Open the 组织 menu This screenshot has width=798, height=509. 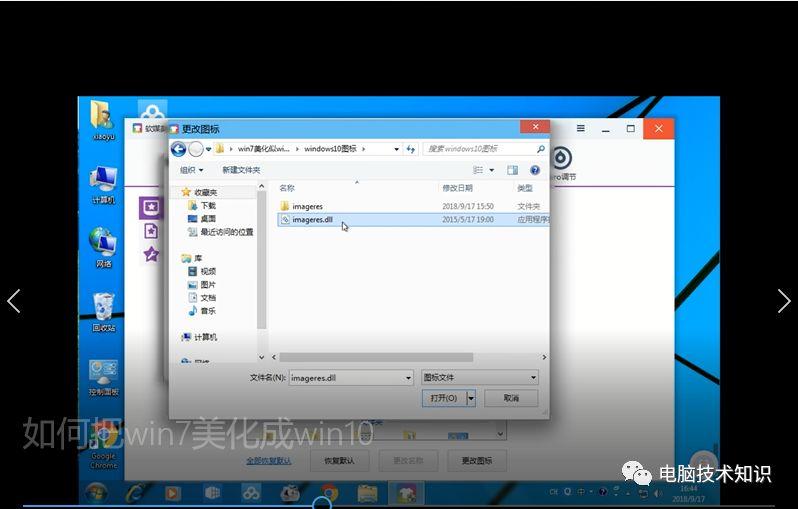point(191,169)
